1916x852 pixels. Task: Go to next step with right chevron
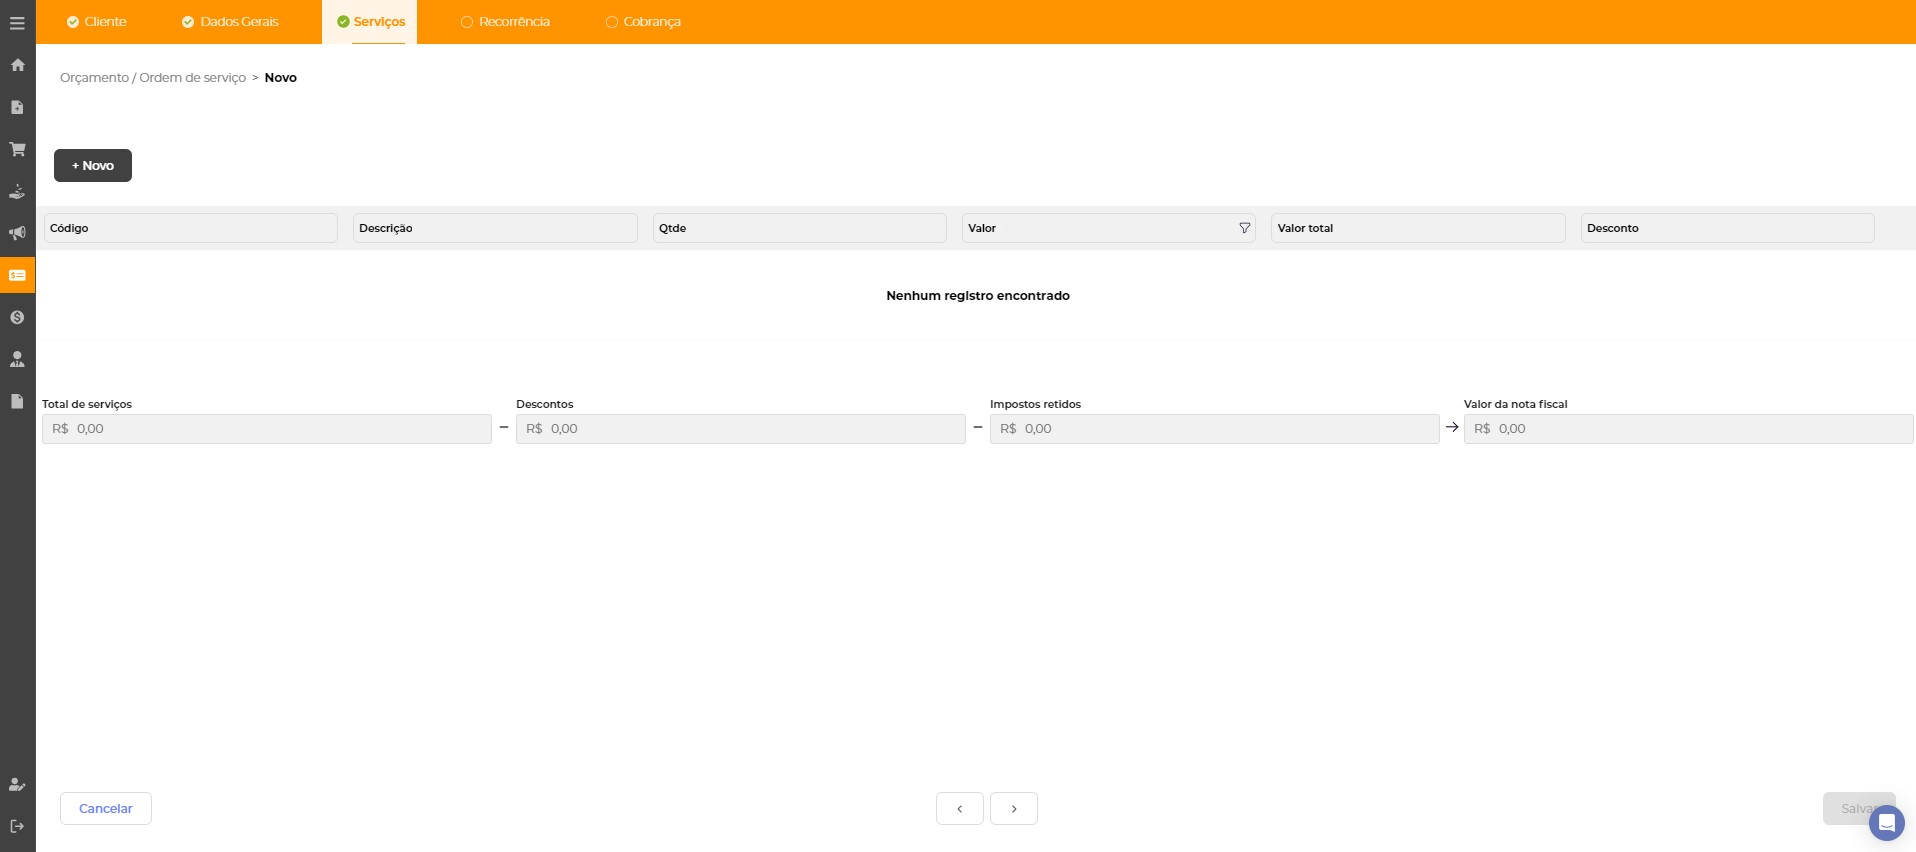(x=1013, y=809)
